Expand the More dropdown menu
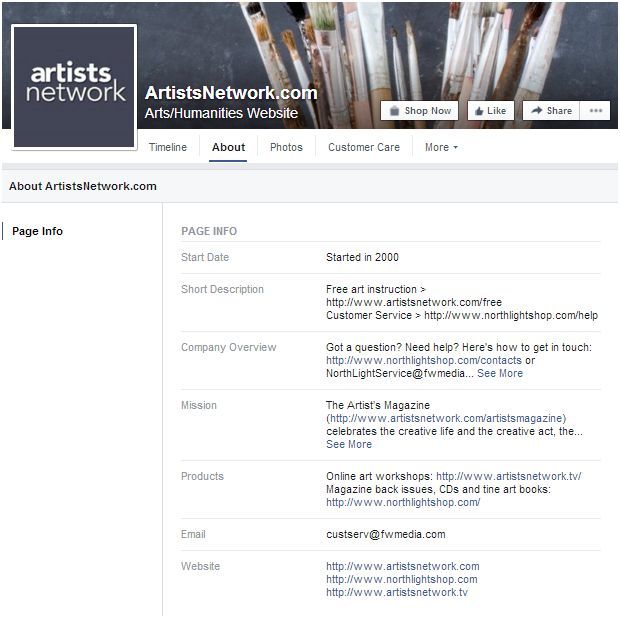 (x=441, y=147)
